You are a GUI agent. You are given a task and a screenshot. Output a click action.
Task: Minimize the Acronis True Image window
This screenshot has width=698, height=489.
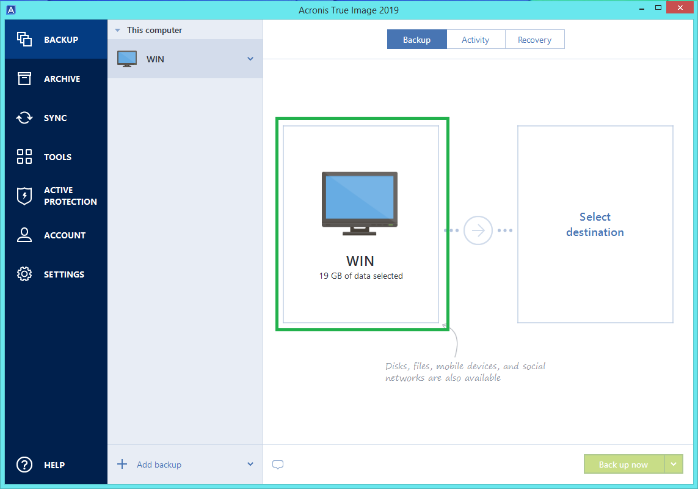[641, 9]
